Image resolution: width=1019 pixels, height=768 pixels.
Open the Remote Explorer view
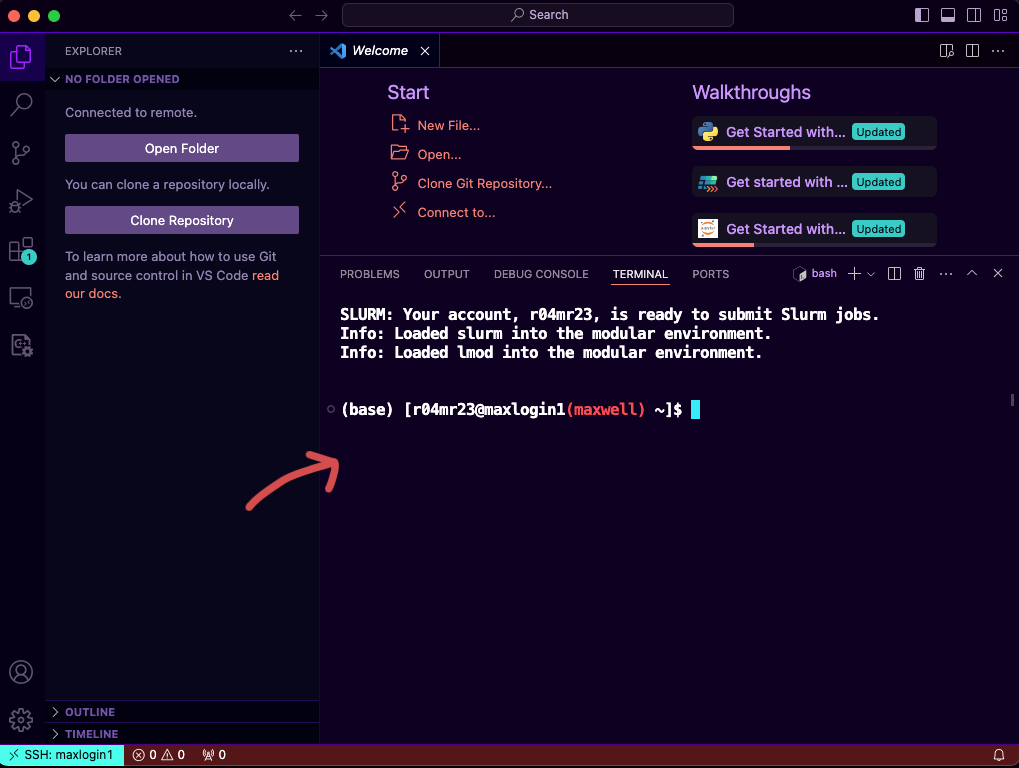(x=21, y=298)
